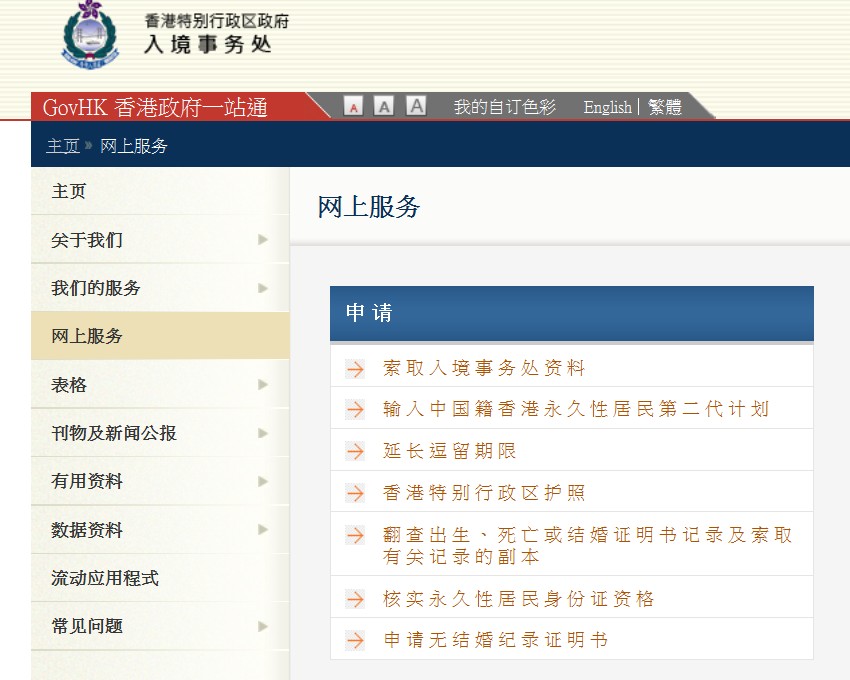The height and width of the screenshot is (680, 850).
Task: Click arrow icon beside 索取入境事务处资料
Action: point(356,369)
